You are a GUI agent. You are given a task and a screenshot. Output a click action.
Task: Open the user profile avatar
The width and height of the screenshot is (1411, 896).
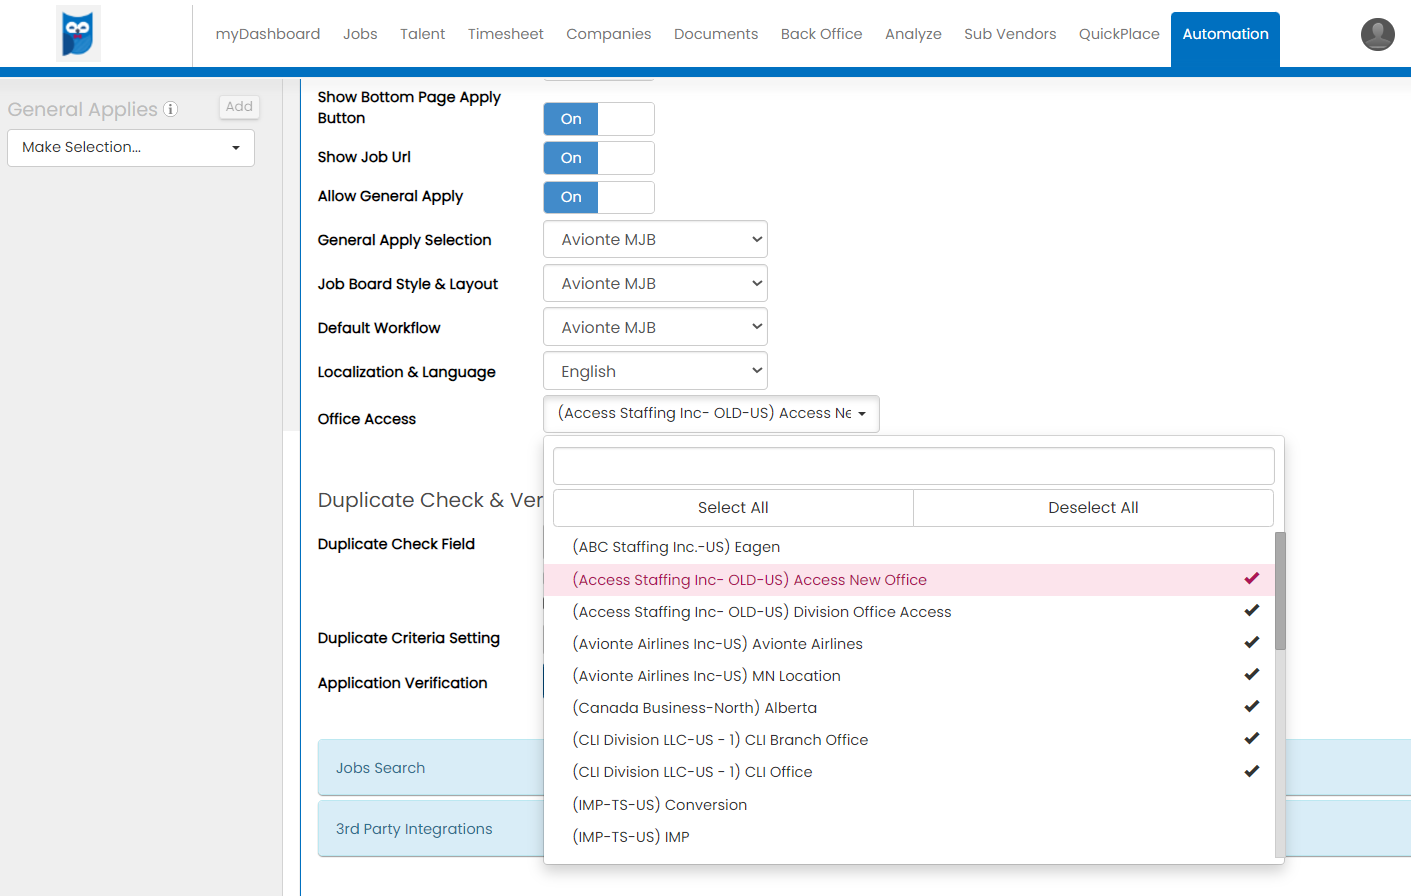coord(1377,34)
